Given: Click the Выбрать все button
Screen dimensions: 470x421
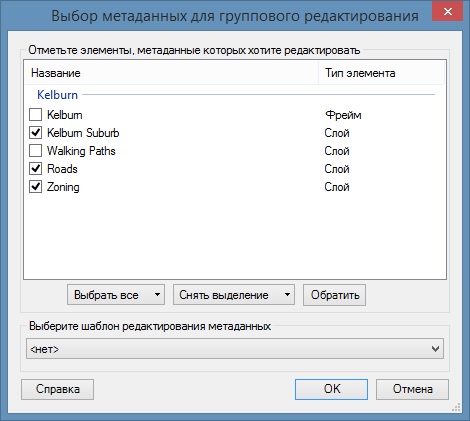Looking at the screenshot, I should pos(109,295).
